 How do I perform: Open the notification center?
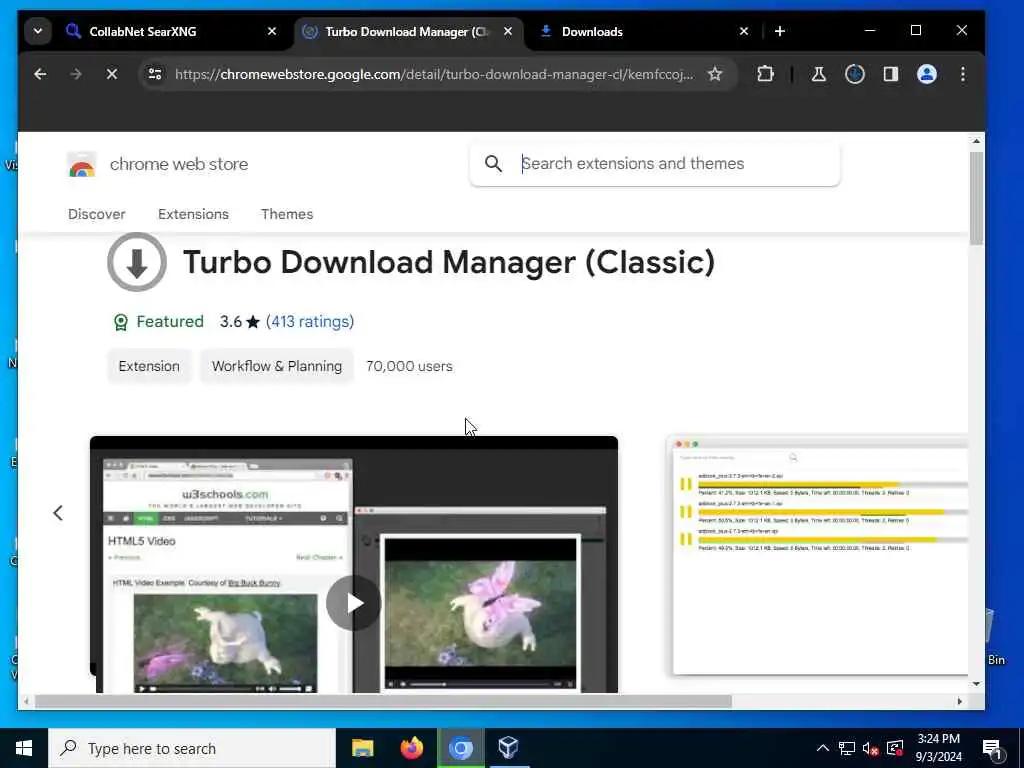pyautogui.click(x=992, y=749)
